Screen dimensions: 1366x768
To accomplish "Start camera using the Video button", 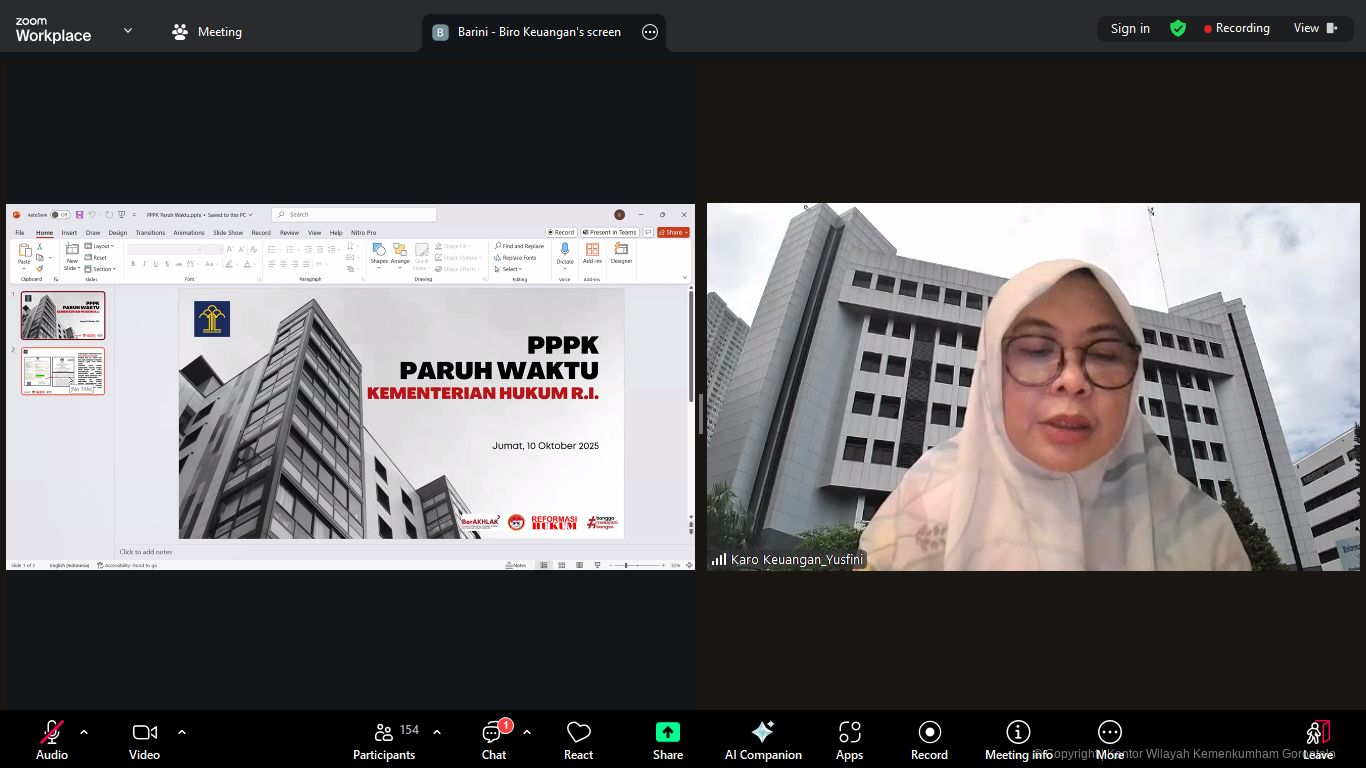I will pyautogui.click(x=144, y=741).
